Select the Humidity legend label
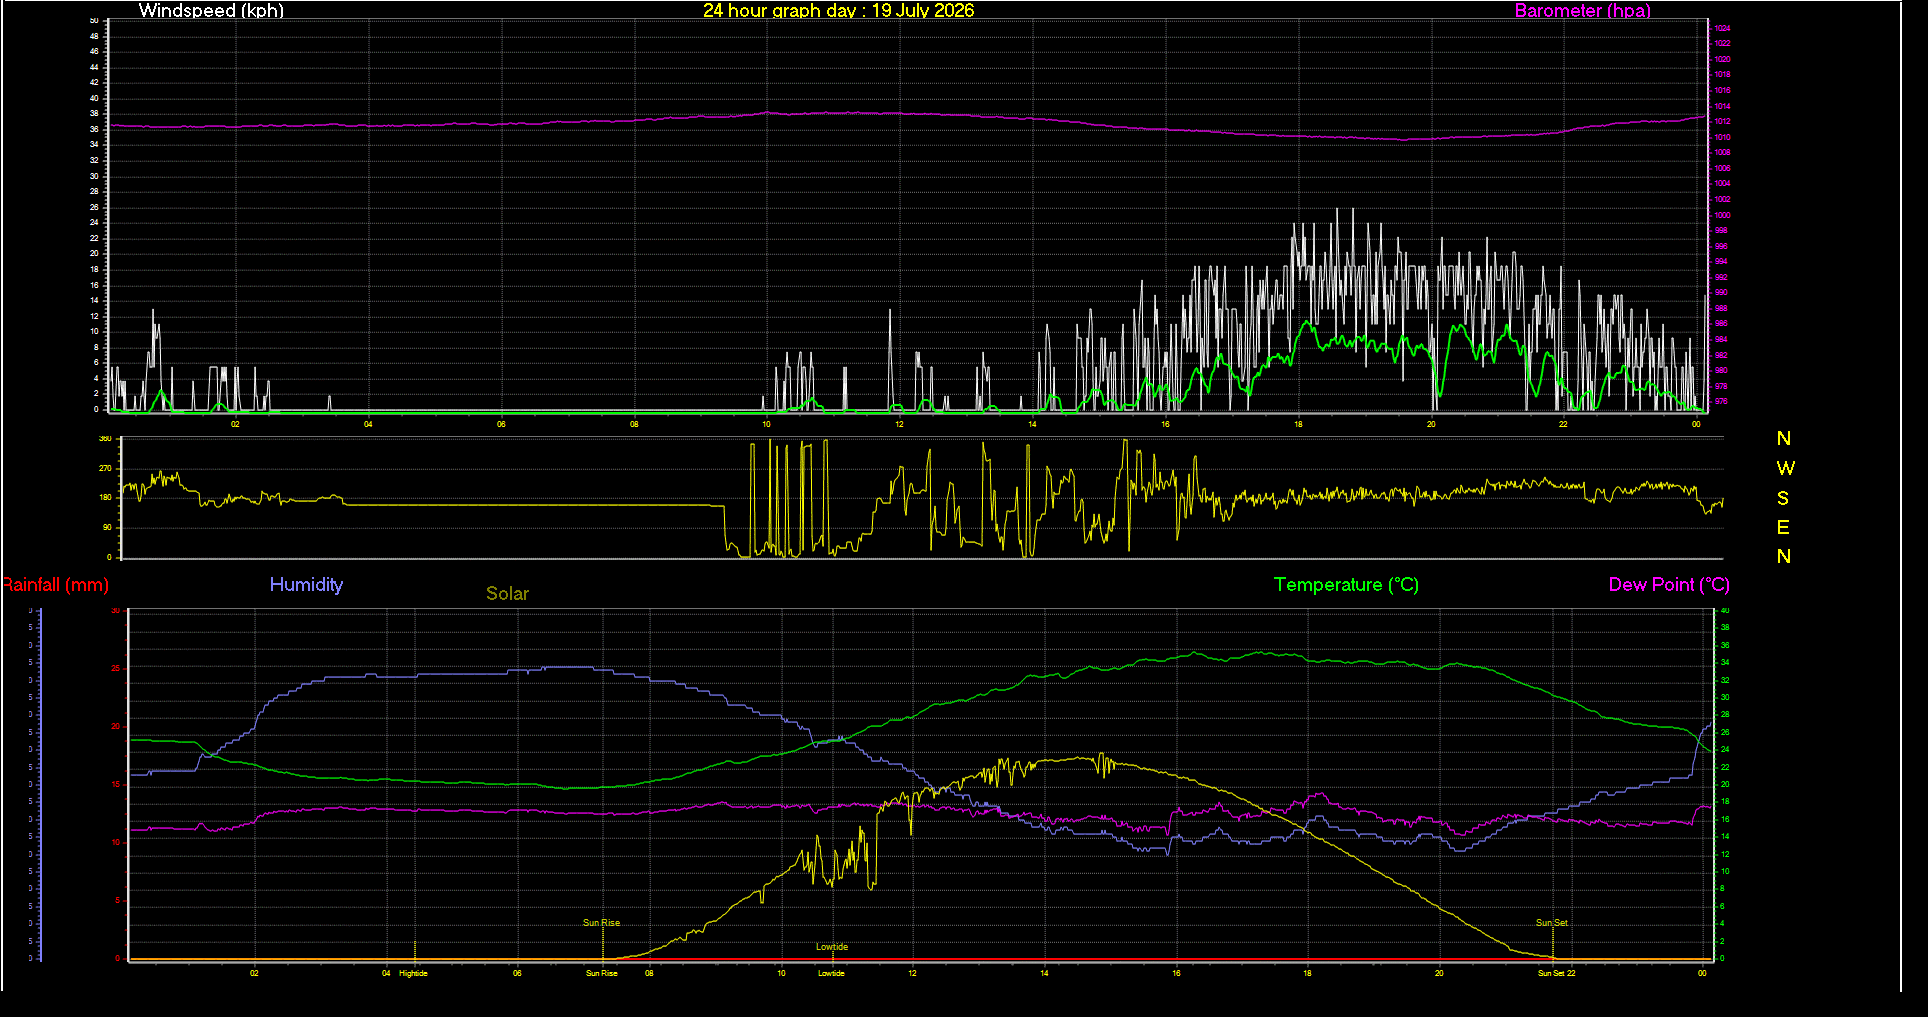This screenshot has height=1017, width=1928. [306, 584]
